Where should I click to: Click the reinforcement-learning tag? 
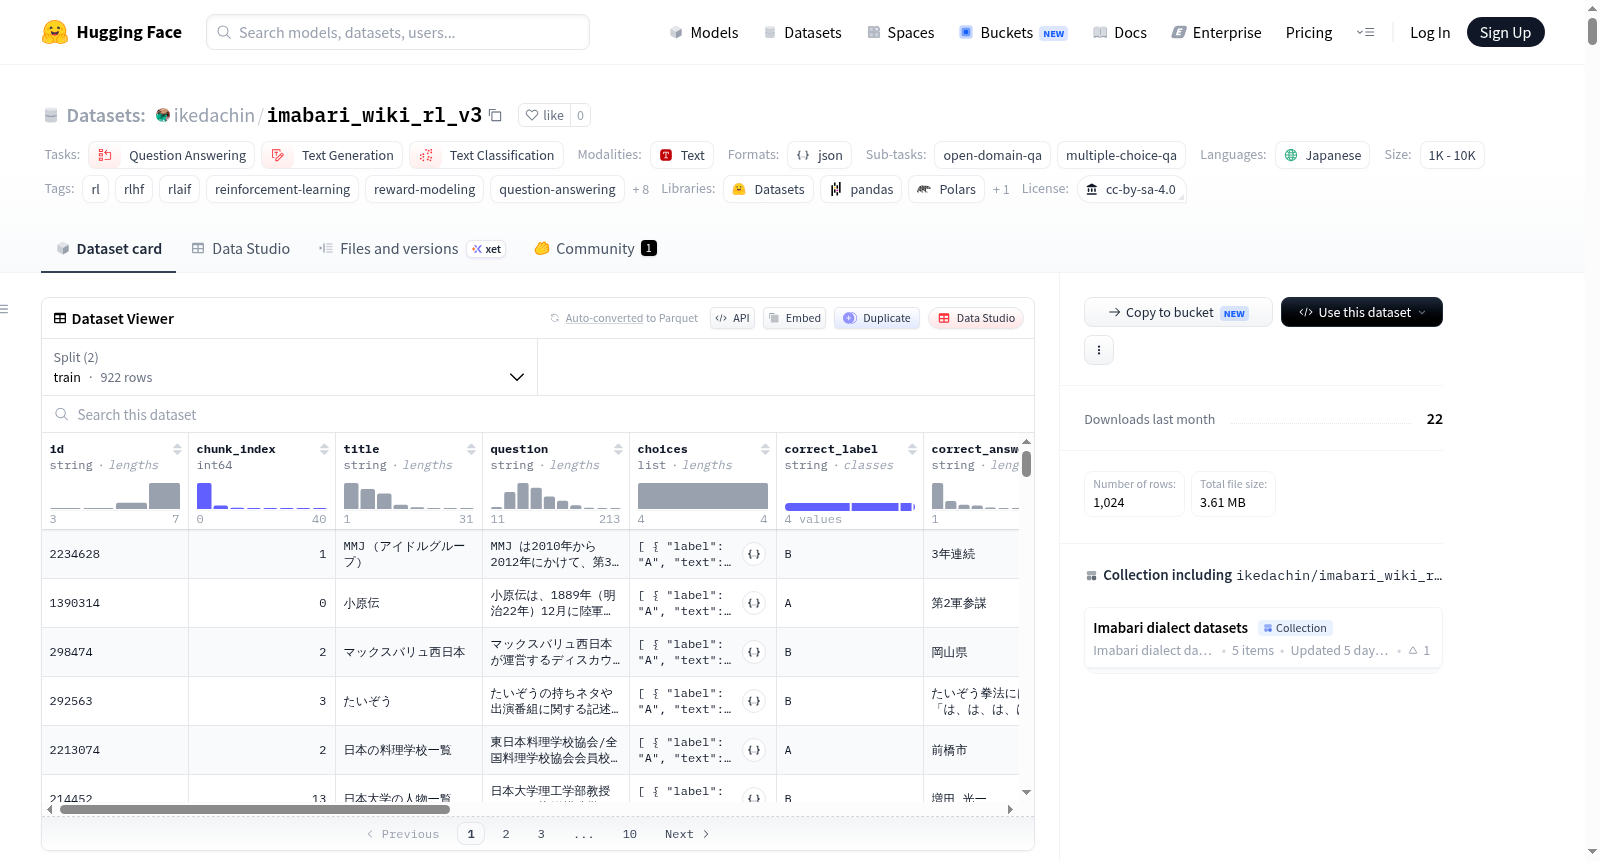(282, 189)
